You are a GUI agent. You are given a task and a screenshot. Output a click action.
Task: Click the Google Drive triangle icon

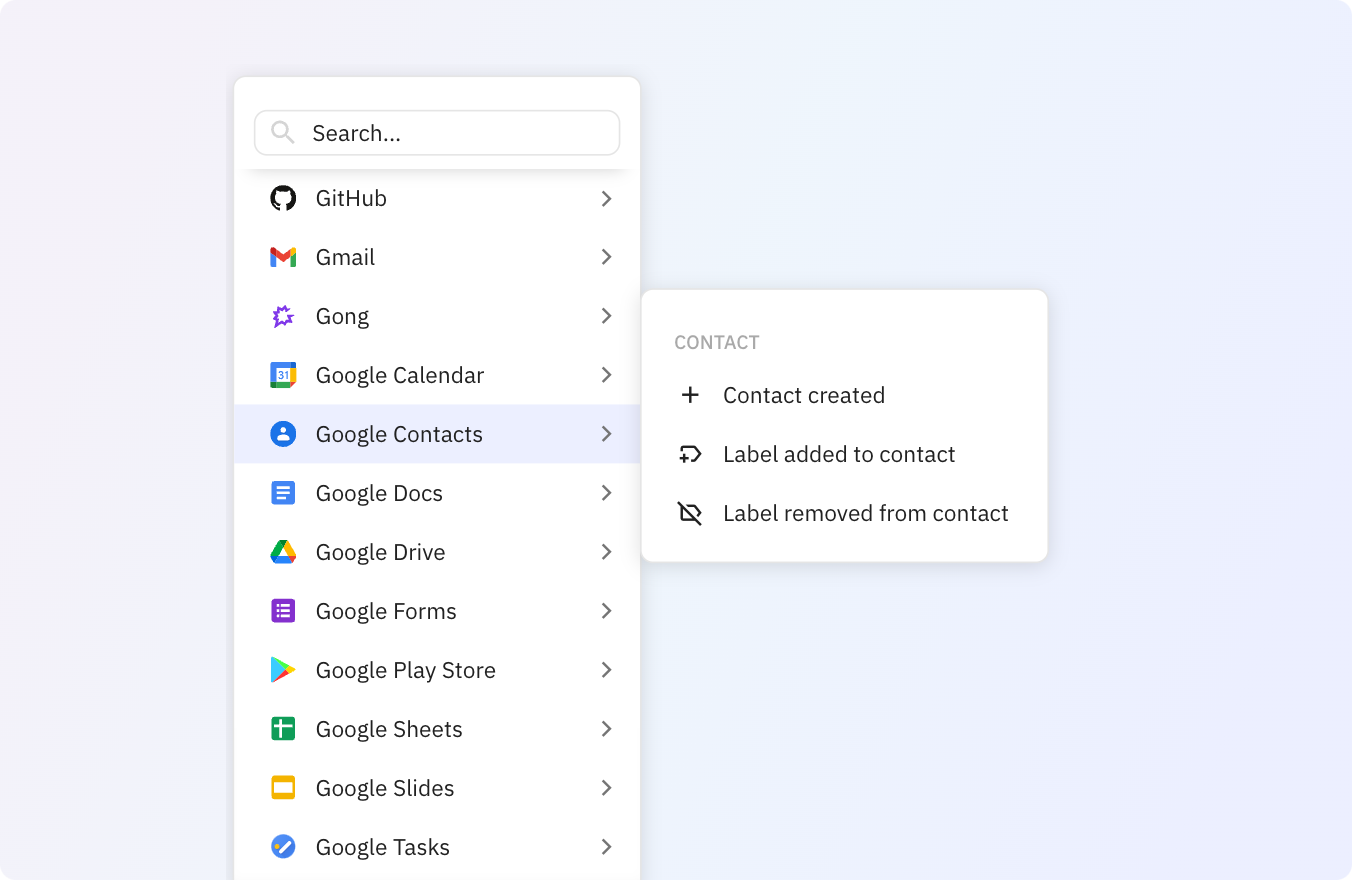tap(283, 552)
